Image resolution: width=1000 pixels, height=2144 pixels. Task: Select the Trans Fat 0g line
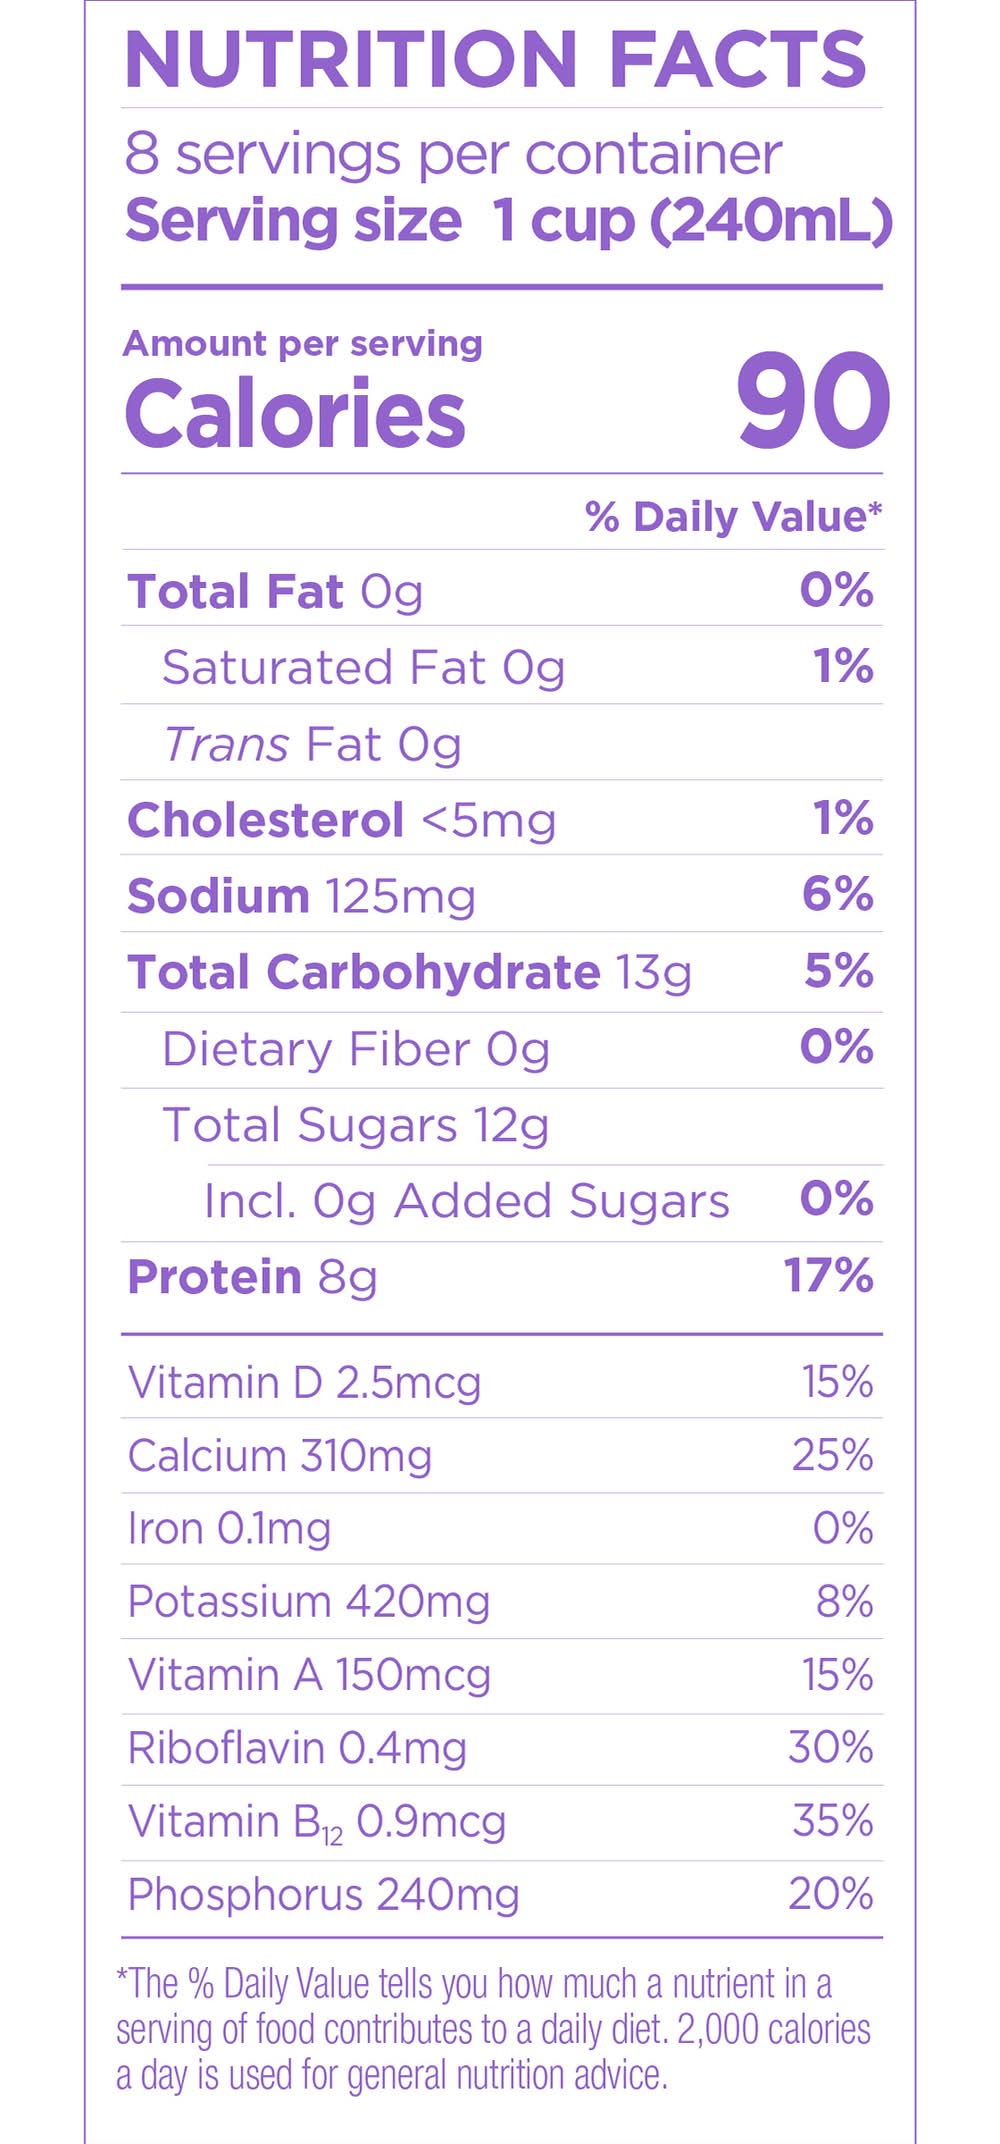click(312, 745)
